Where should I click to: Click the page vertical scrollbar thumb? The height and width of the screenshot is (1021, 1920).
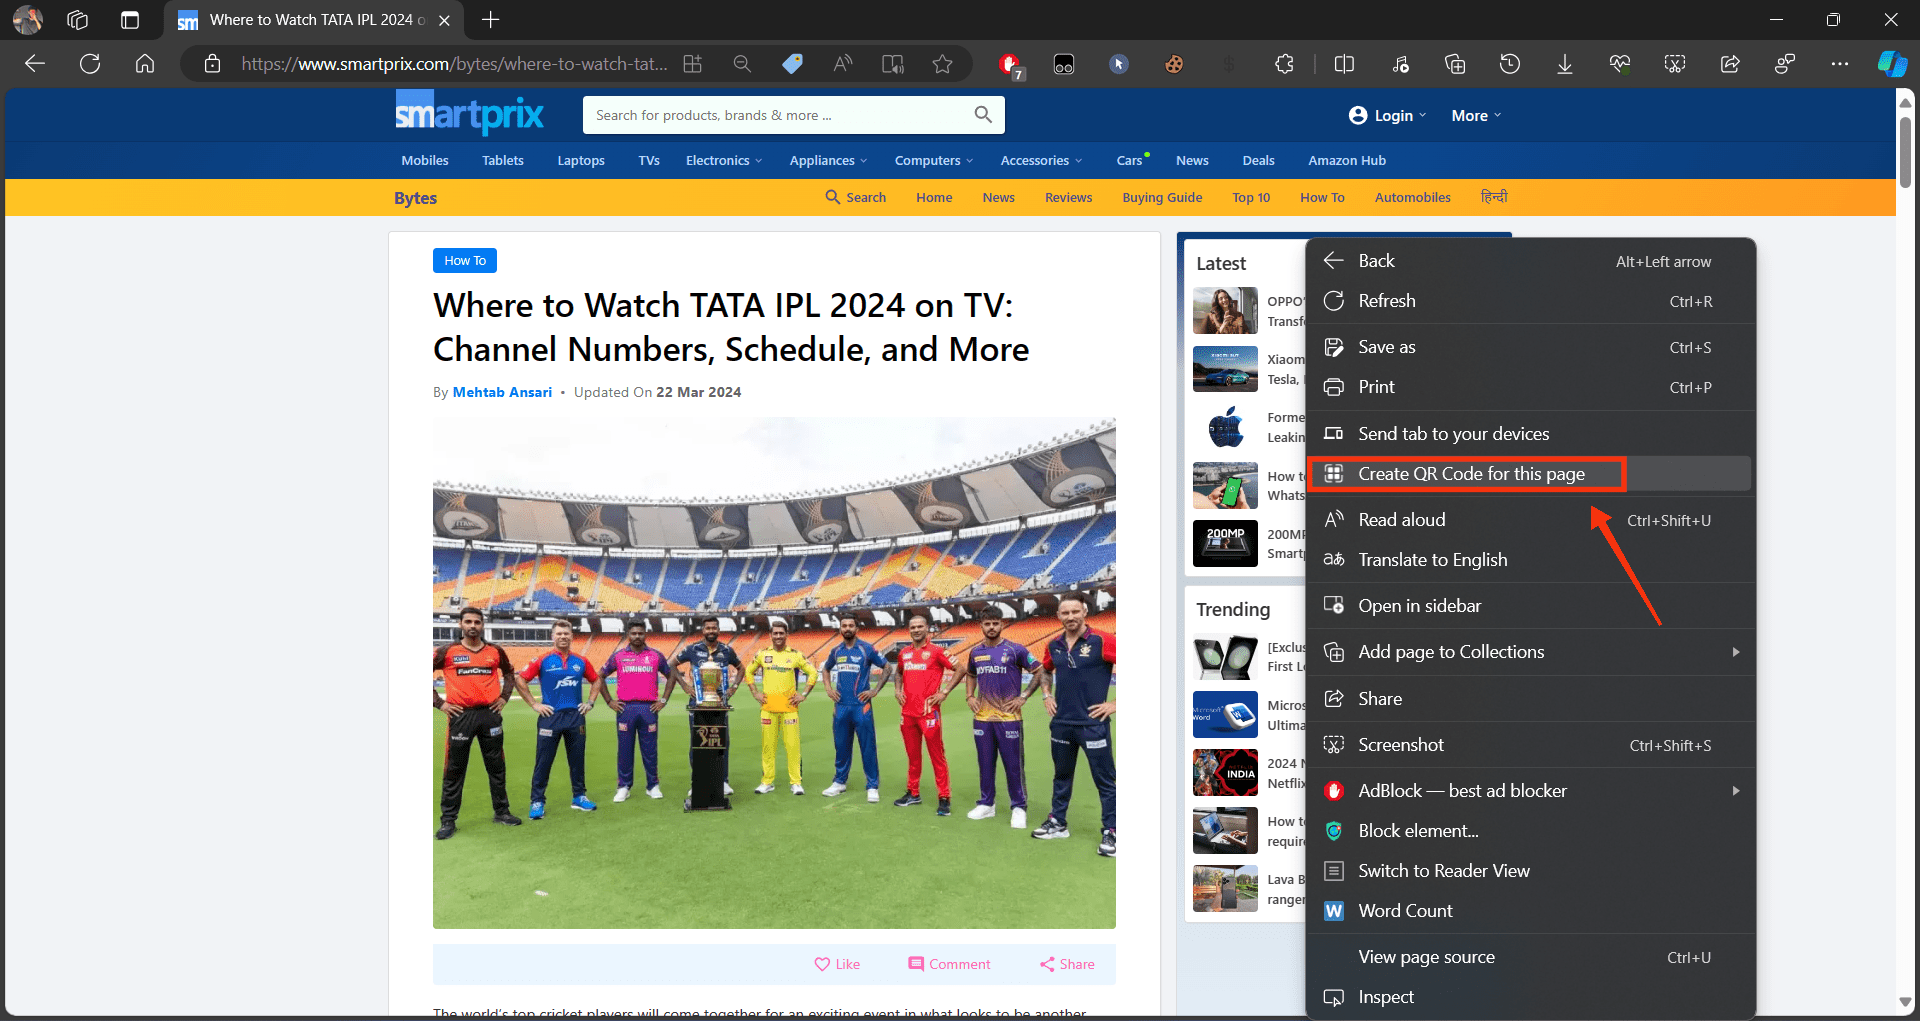pyautogui.click(x=1905, y=150)
